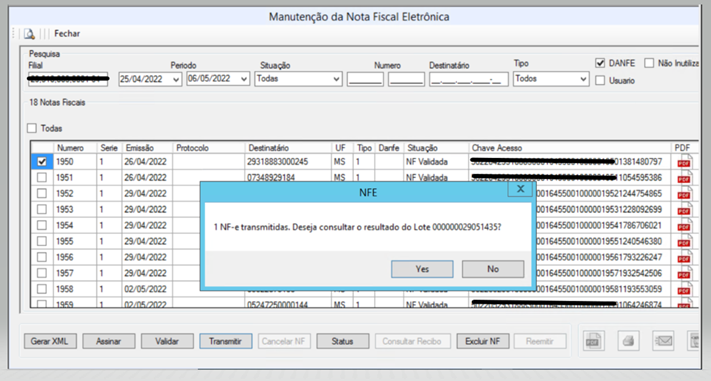The height and width of the screenshot is (381, 711).
Task: Check the row checkbox for nota 1954
Action: click(x=42, y=225)
